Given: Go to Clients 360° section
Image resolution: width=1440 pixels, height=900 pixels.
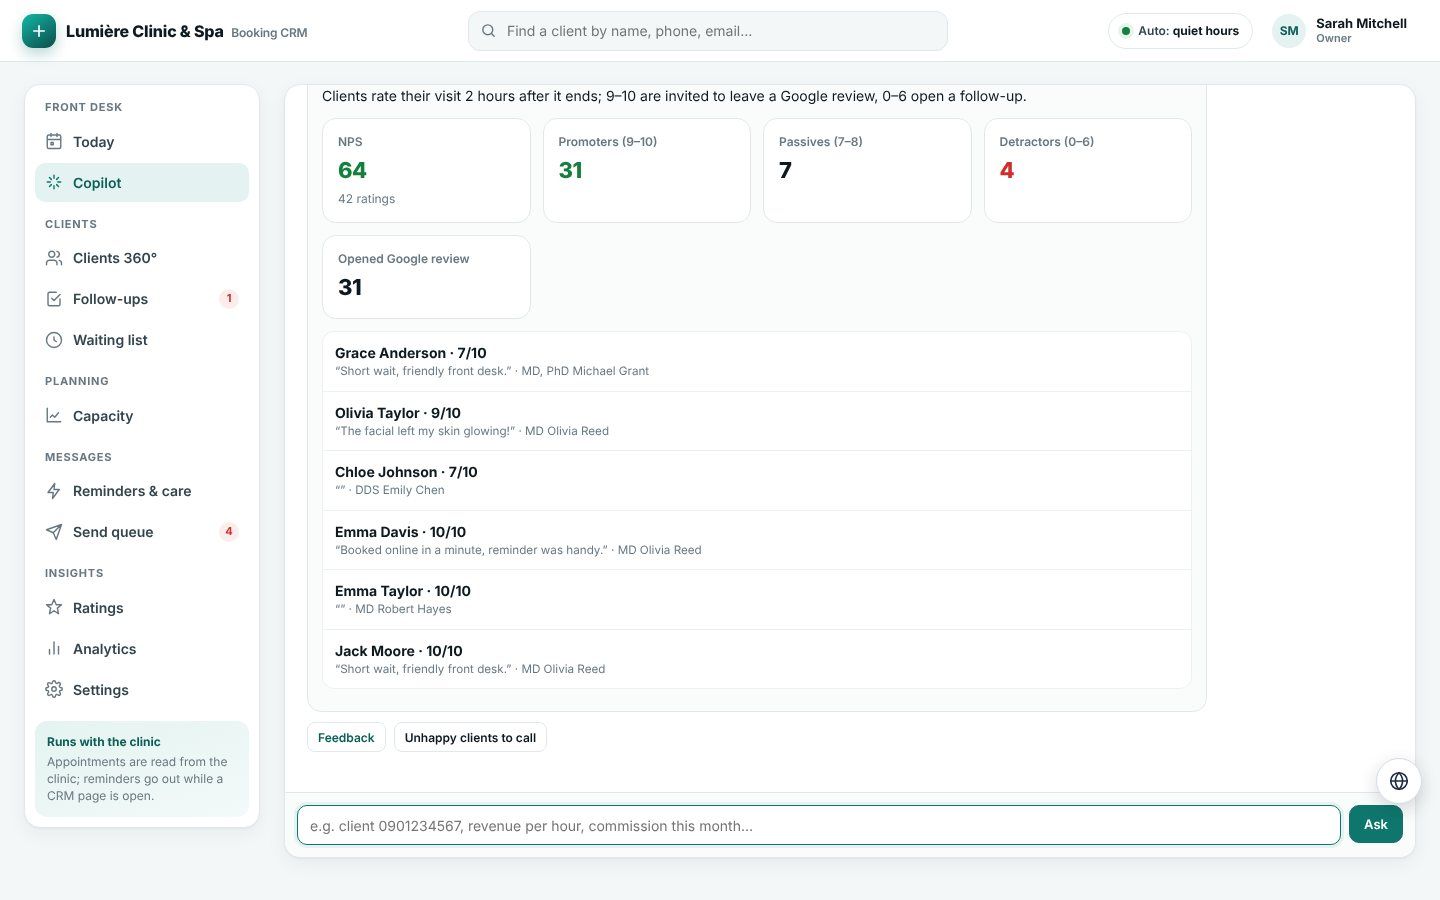Looking at the screenshot, I should point(142,258).
